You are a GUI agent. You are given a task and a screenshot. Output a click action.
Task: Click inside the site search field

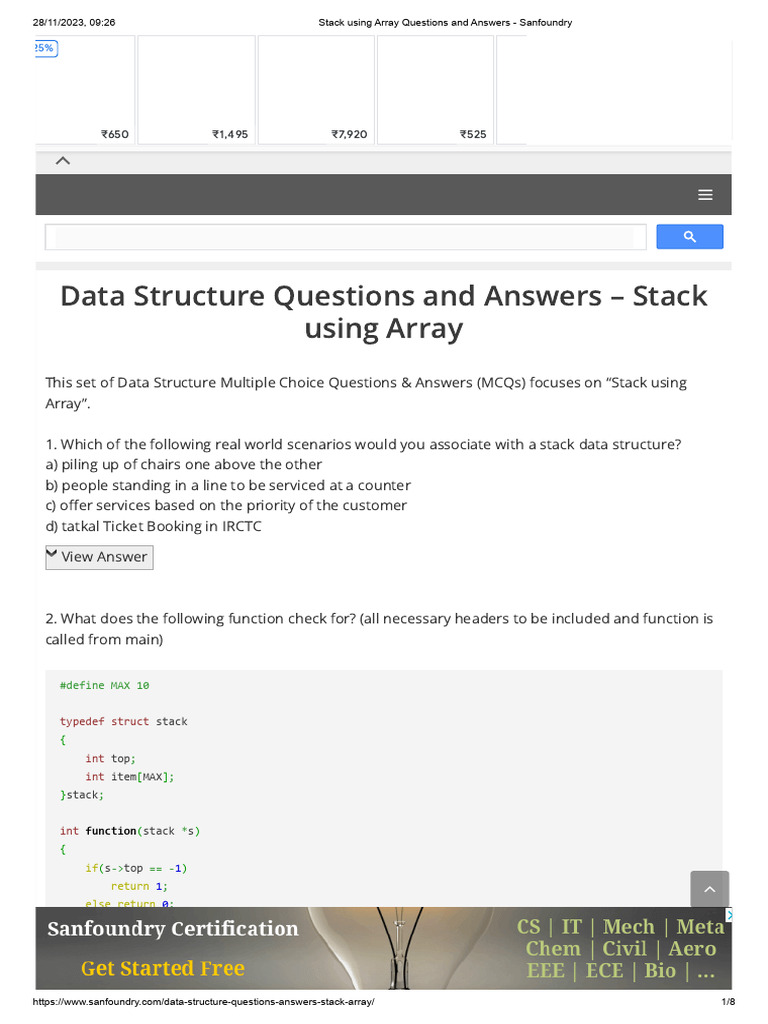(345, 237)
